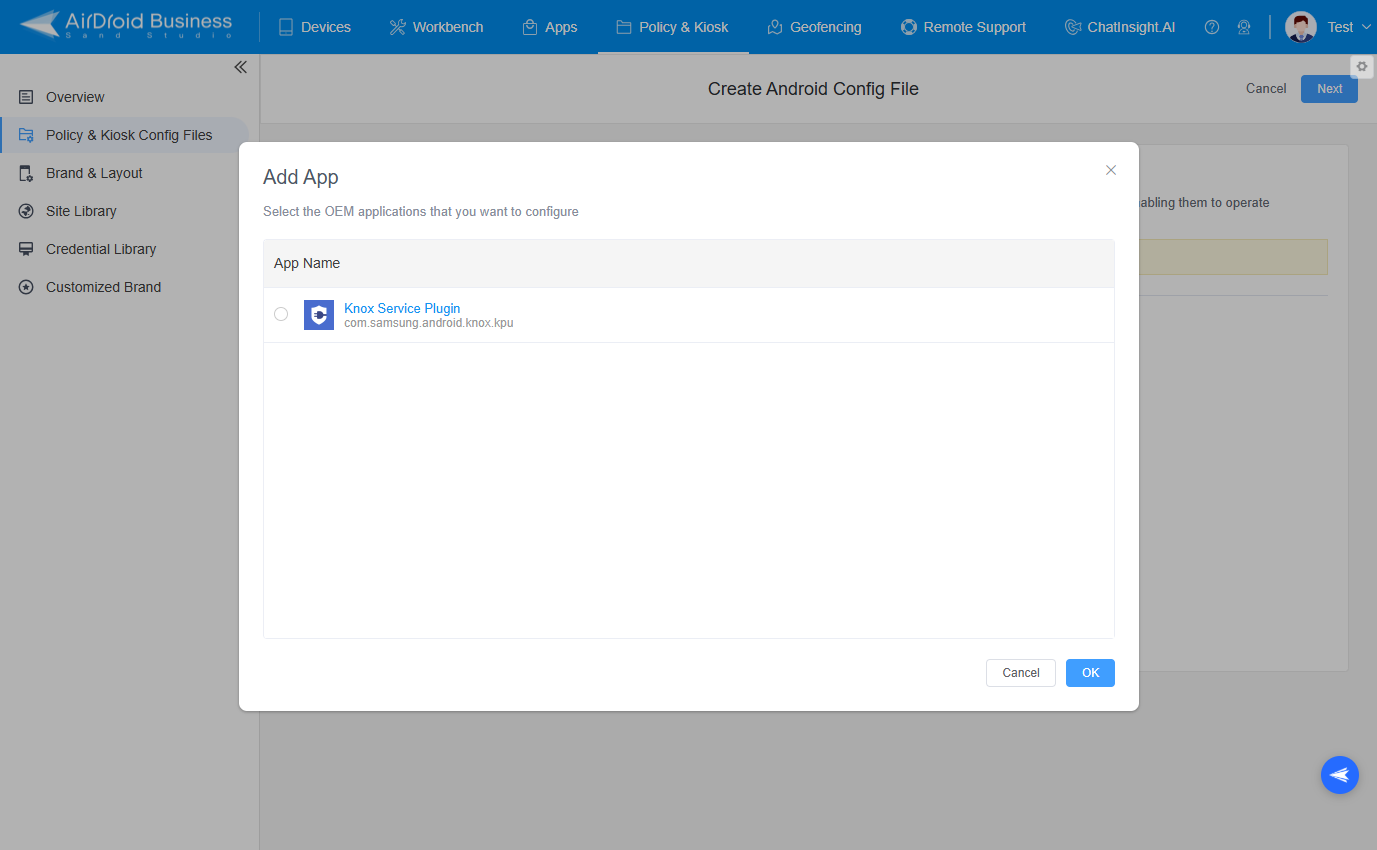Viewport: 1377px width, 850px height.
Task: Select the Knox Service Plugin radio button
Action: click(281, 314)
